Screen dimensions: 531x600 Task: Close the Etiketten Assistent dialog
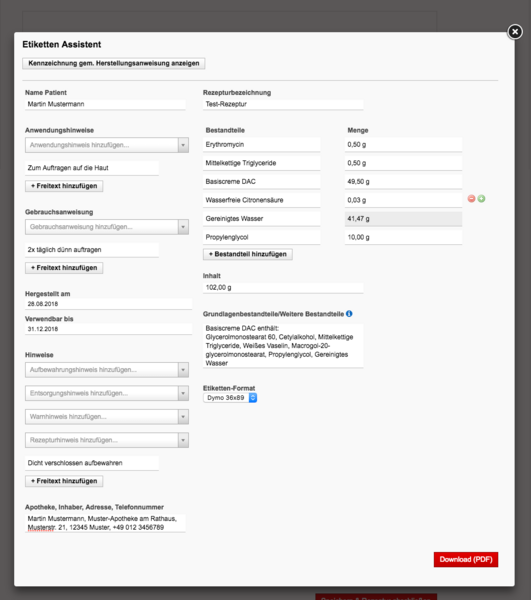tap(515, 32)
